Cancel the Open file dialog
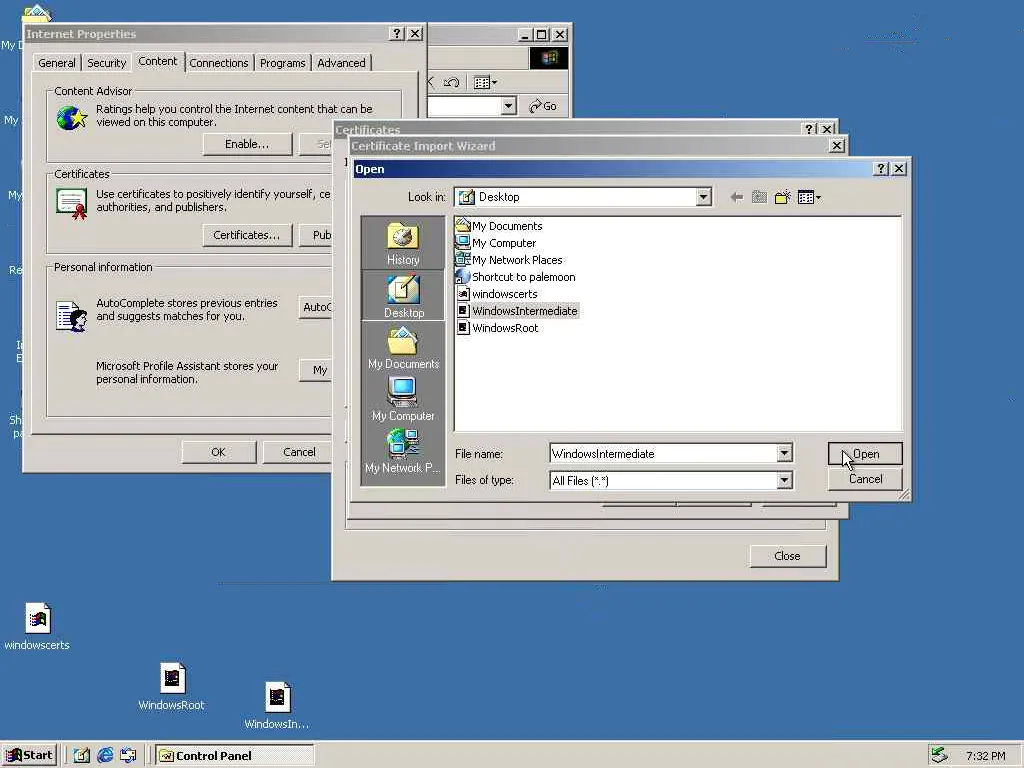Screen dimensions: 1024x768 tap(865, 479)
